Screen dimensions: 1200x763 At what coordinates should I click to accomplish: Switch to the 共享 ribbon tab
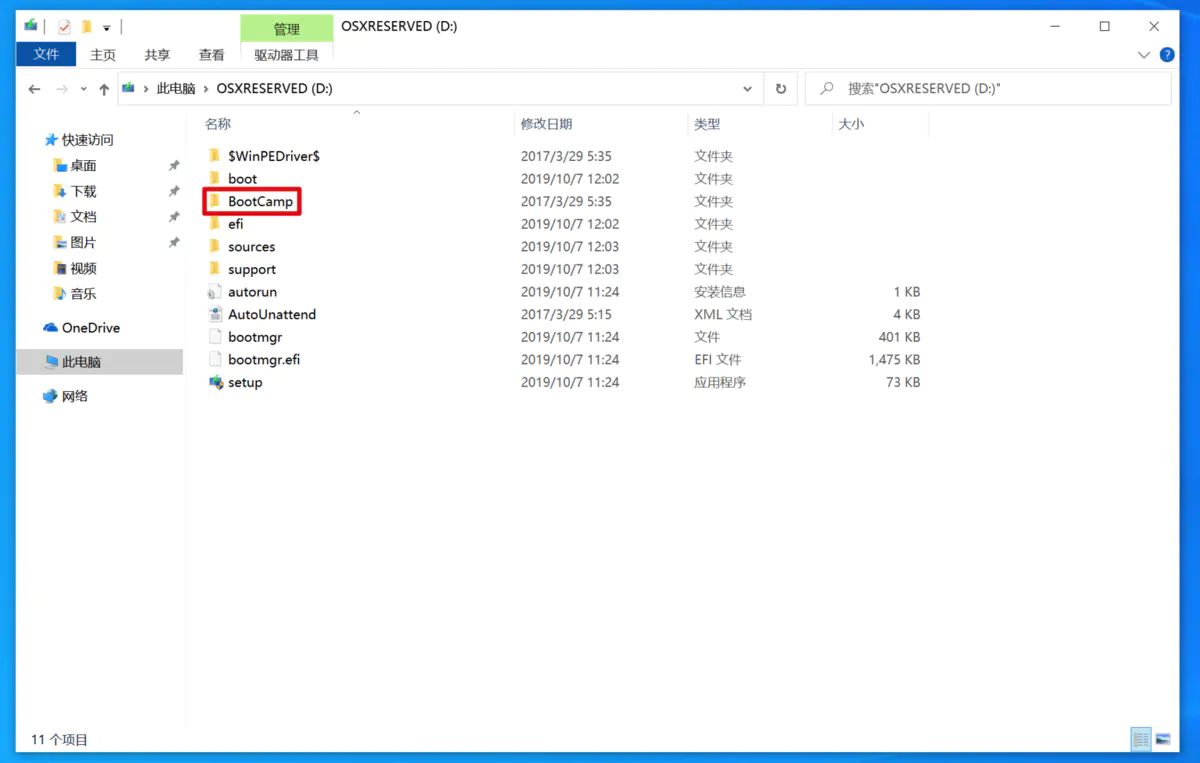[x=157, y=55]
